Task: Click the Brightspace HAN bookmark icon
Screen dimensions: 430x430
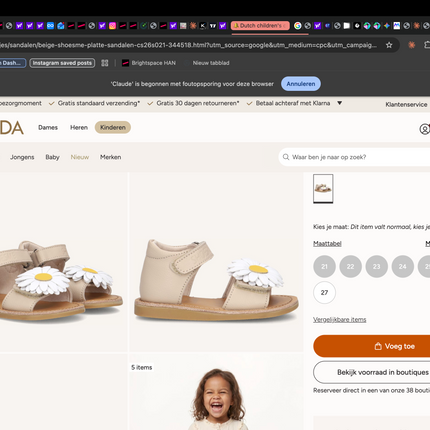Action: click(x=125, y=63)
